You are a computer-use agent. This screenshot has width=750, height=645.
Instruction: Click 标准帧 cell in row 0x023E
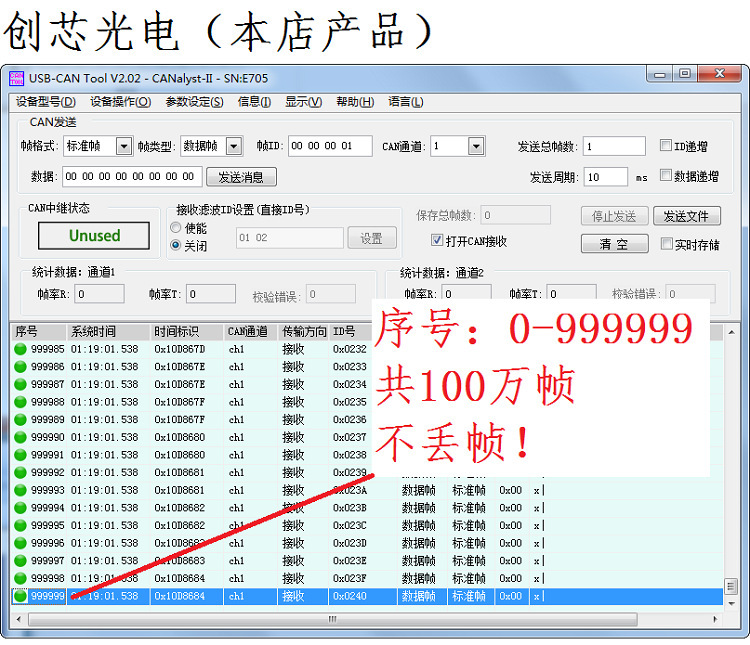469,560
